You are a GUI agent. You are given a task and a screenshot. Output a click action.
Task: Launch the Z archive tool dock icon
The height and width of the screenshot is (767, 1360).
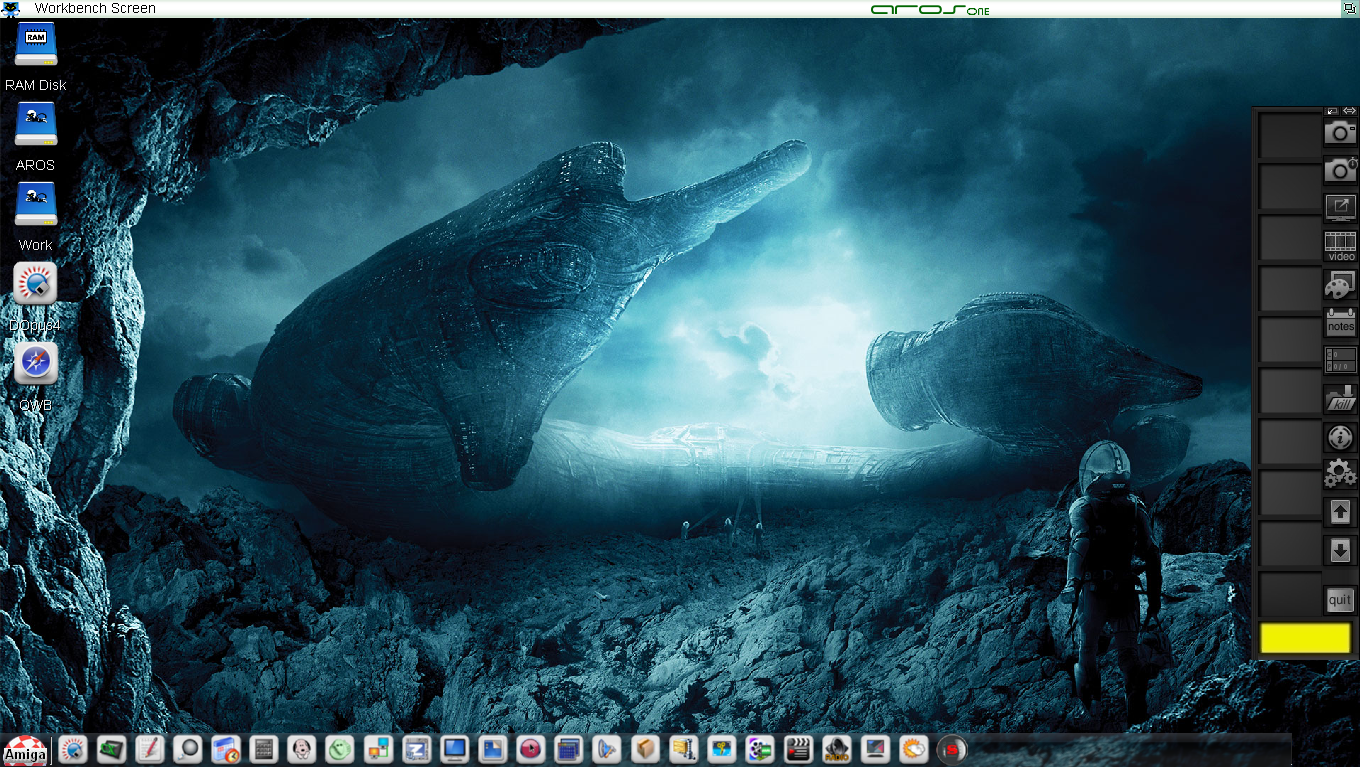(416, 749)
